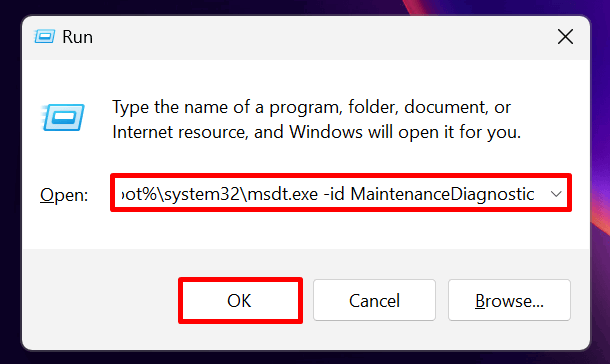Click the "Internet resource, and Windows" description line
Screen dimensions: 610x364
tap(316, 132)
